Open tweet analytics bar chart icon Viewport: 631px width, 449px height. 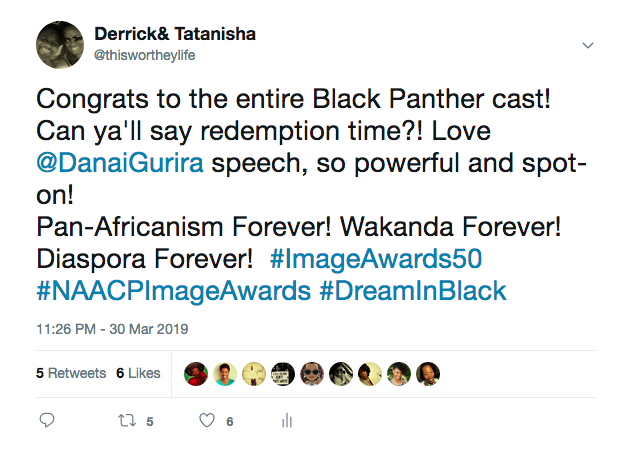click(287, 420)
